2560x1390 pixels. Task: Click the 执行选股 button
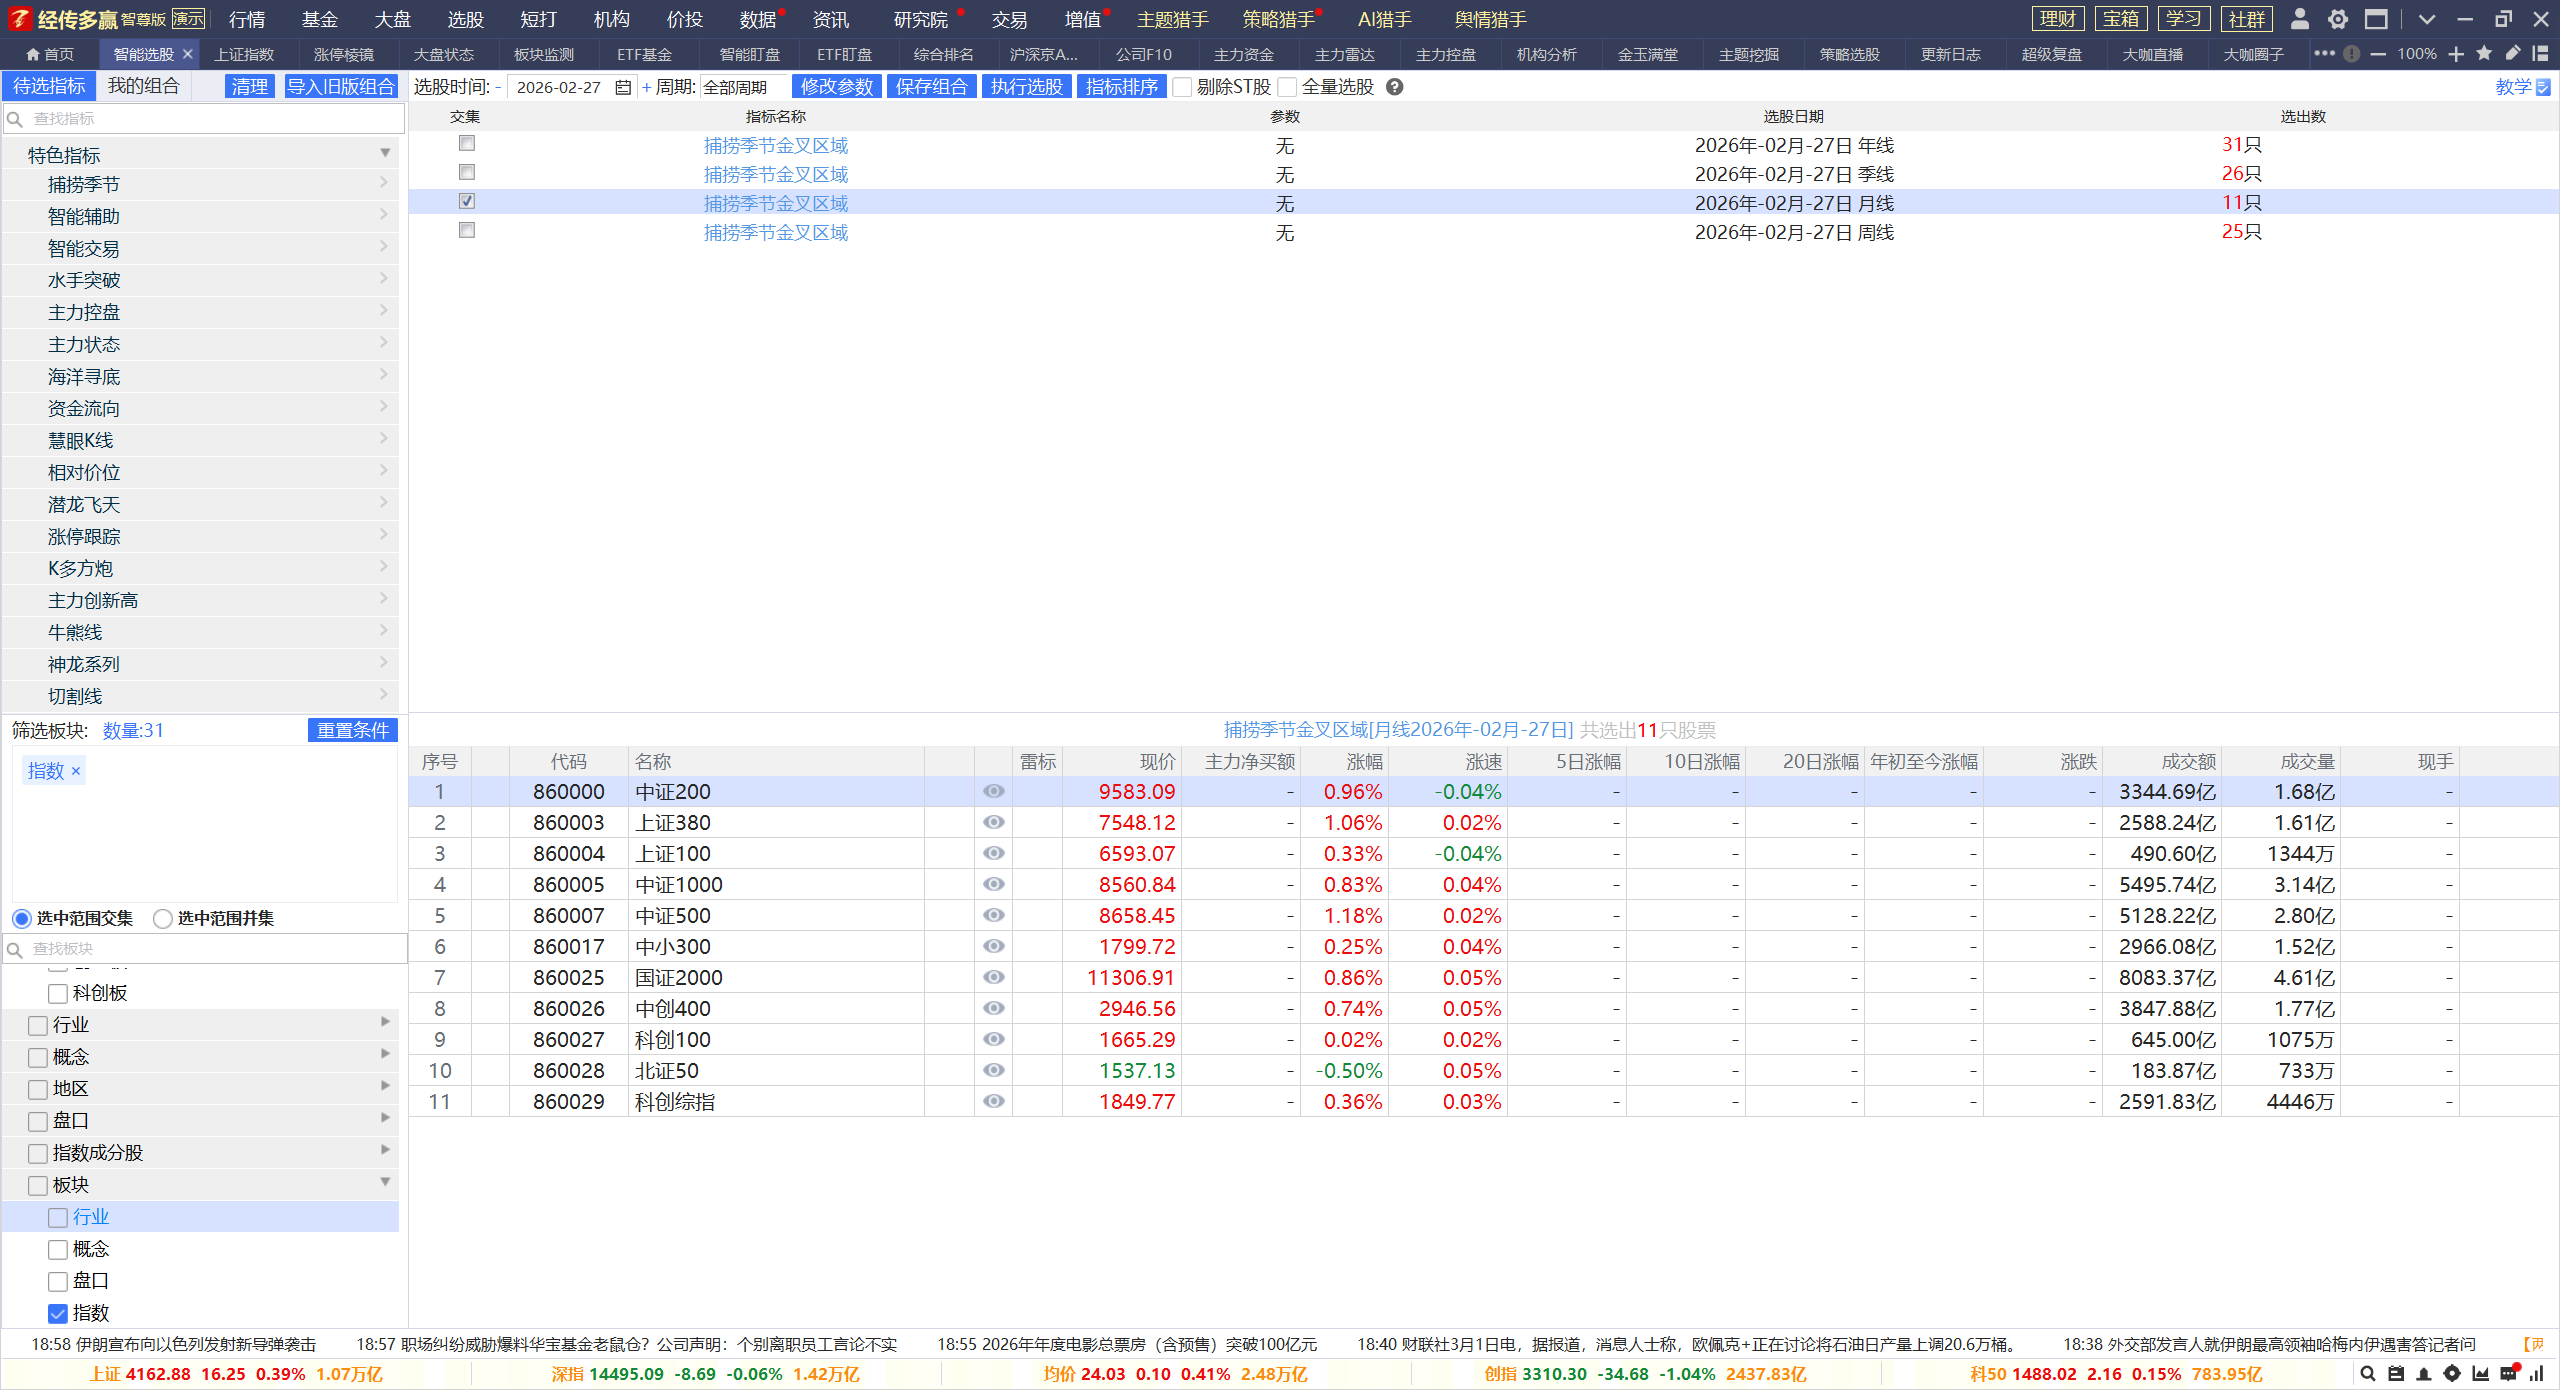tap(1026, 87)
